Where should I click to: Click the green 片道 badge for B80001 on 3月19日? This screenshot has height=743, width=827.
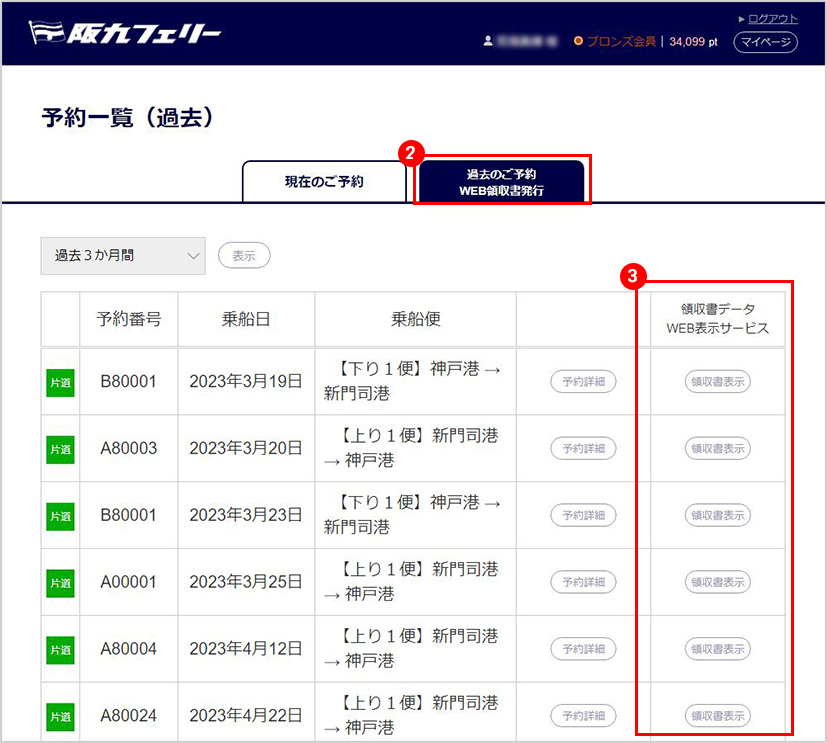(x=60, y=382)
